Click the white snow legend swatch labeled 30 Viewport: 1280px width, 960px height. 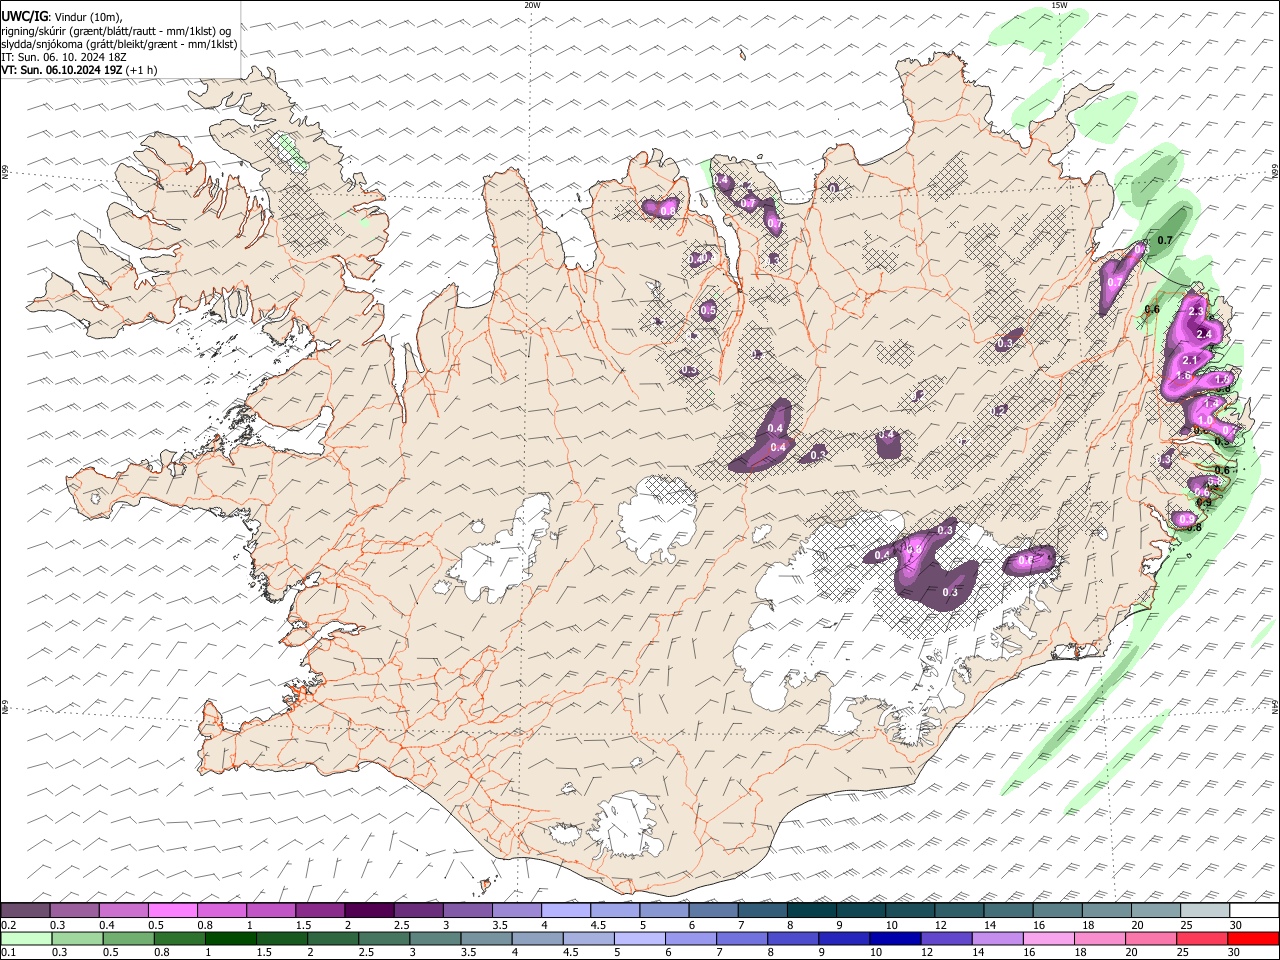pos(1254,910)
